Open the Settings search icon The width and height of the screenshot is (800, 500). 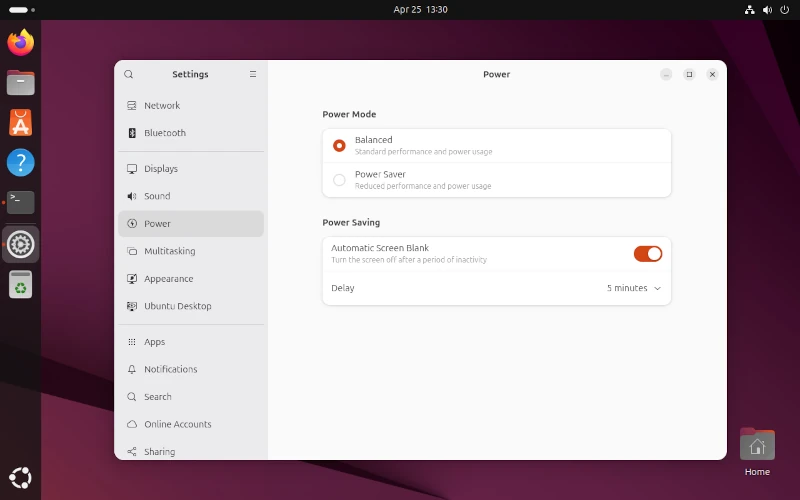point(129,74)
